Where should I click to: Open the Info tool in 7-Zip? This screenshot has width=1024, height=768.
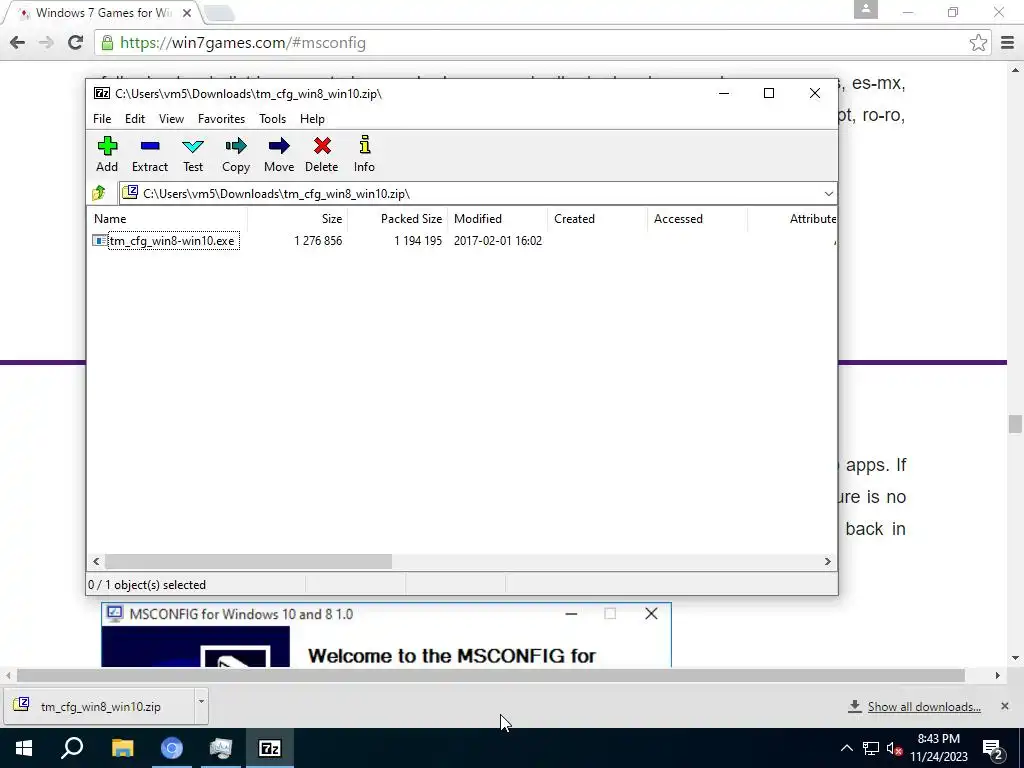click(364, 154)
